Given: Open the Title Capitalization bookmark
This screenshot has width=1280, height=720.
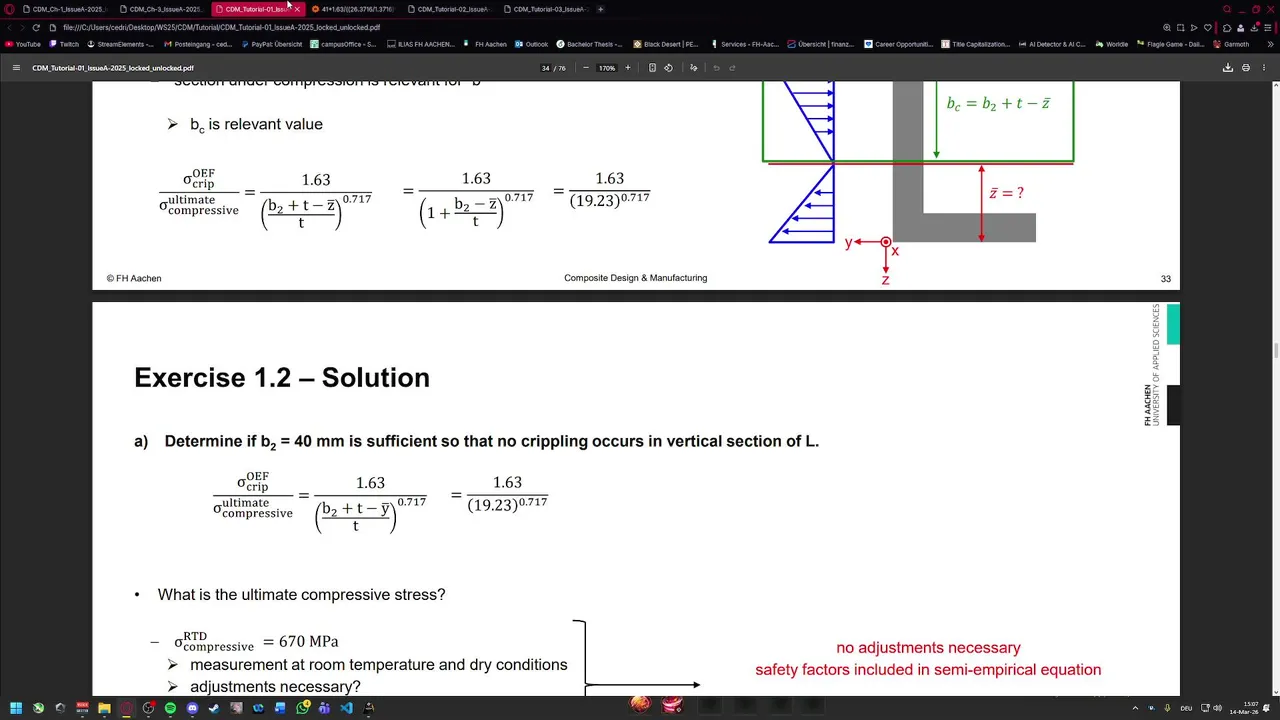Looking at the screenshot, I should [x=975, y=44].
